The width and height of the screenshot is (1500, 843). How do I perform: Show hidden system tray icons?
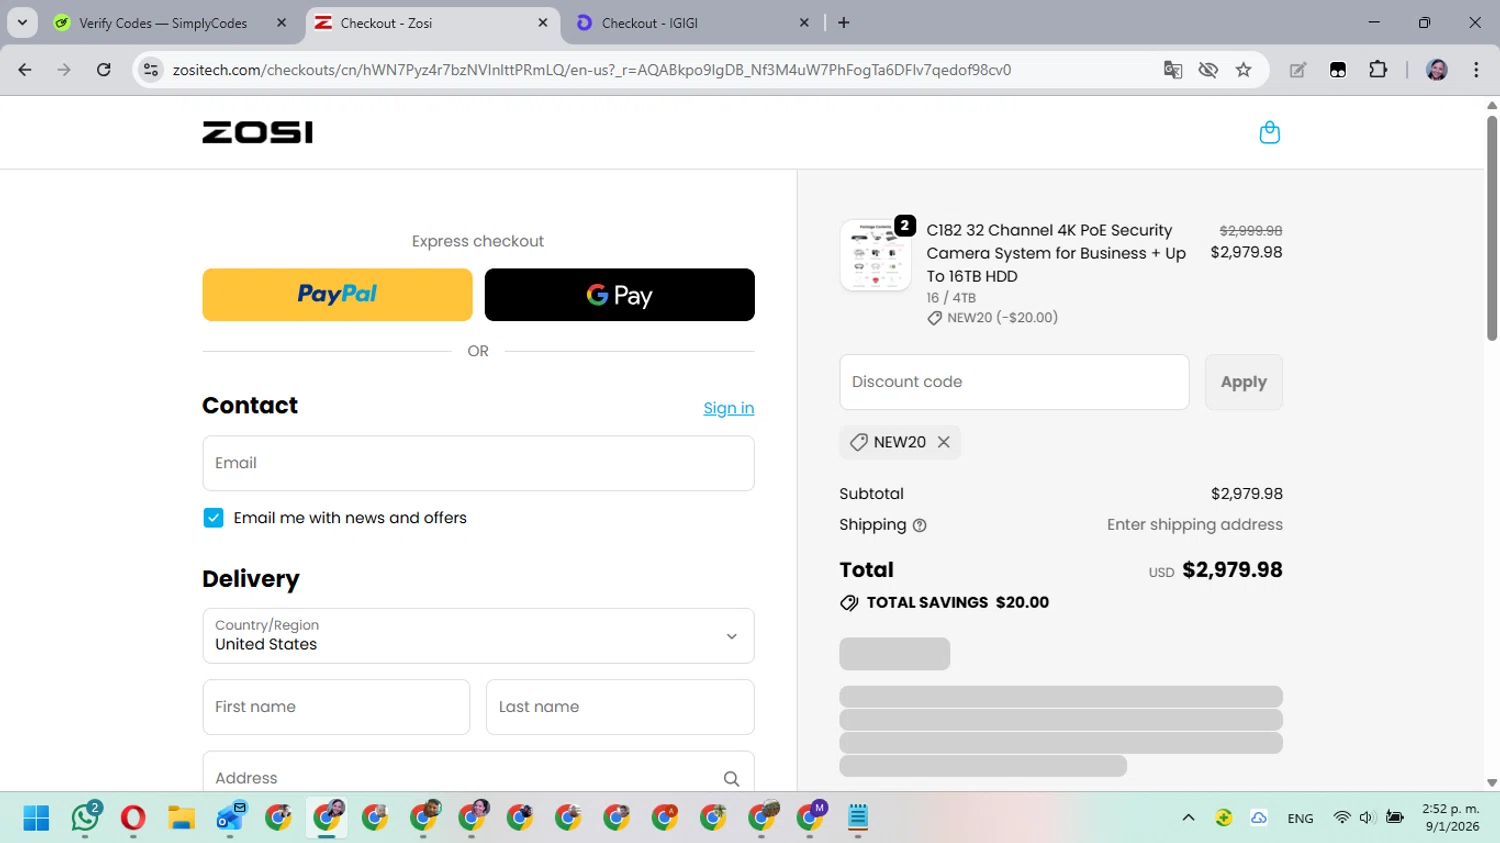1188,818
